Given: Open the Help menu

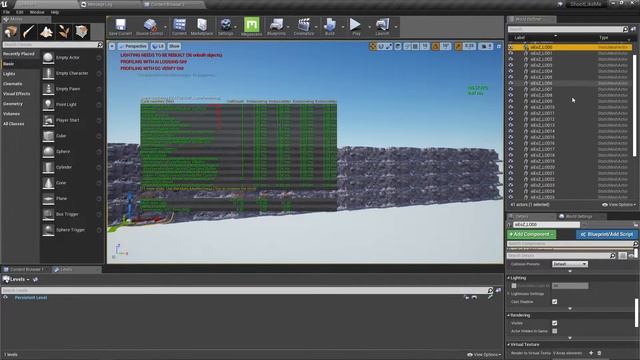Looking at the screenshot, I should (x=55, y=12).
